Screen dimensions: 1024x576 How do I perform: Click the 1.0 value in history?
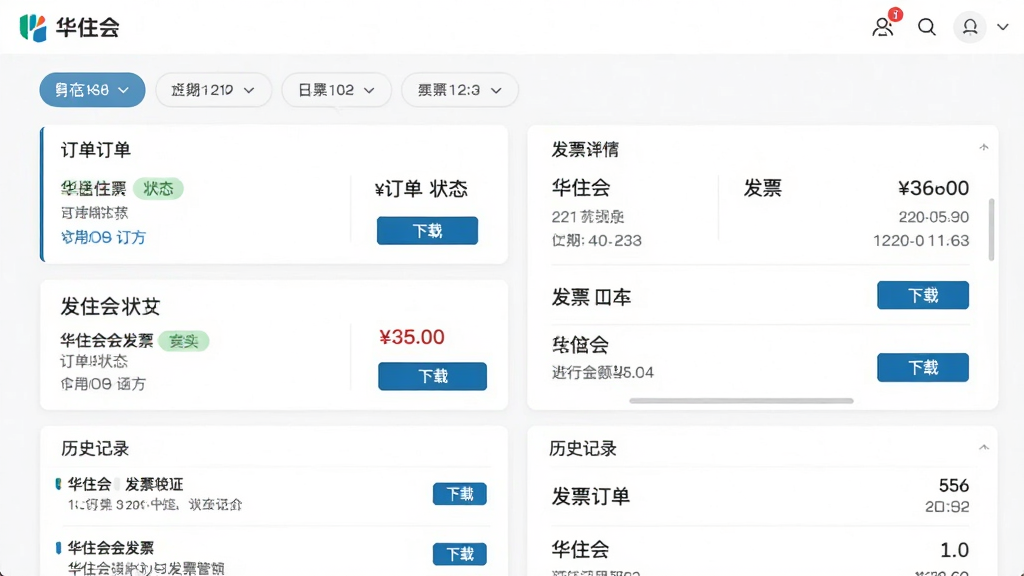(x=954, y=550)
